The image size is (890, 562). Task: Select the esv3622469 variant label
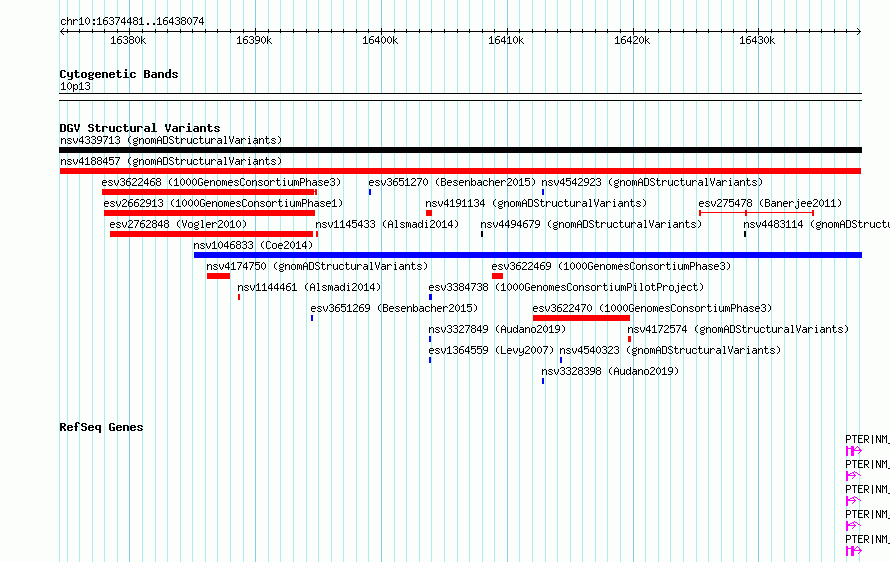click(x=611, y=266)
